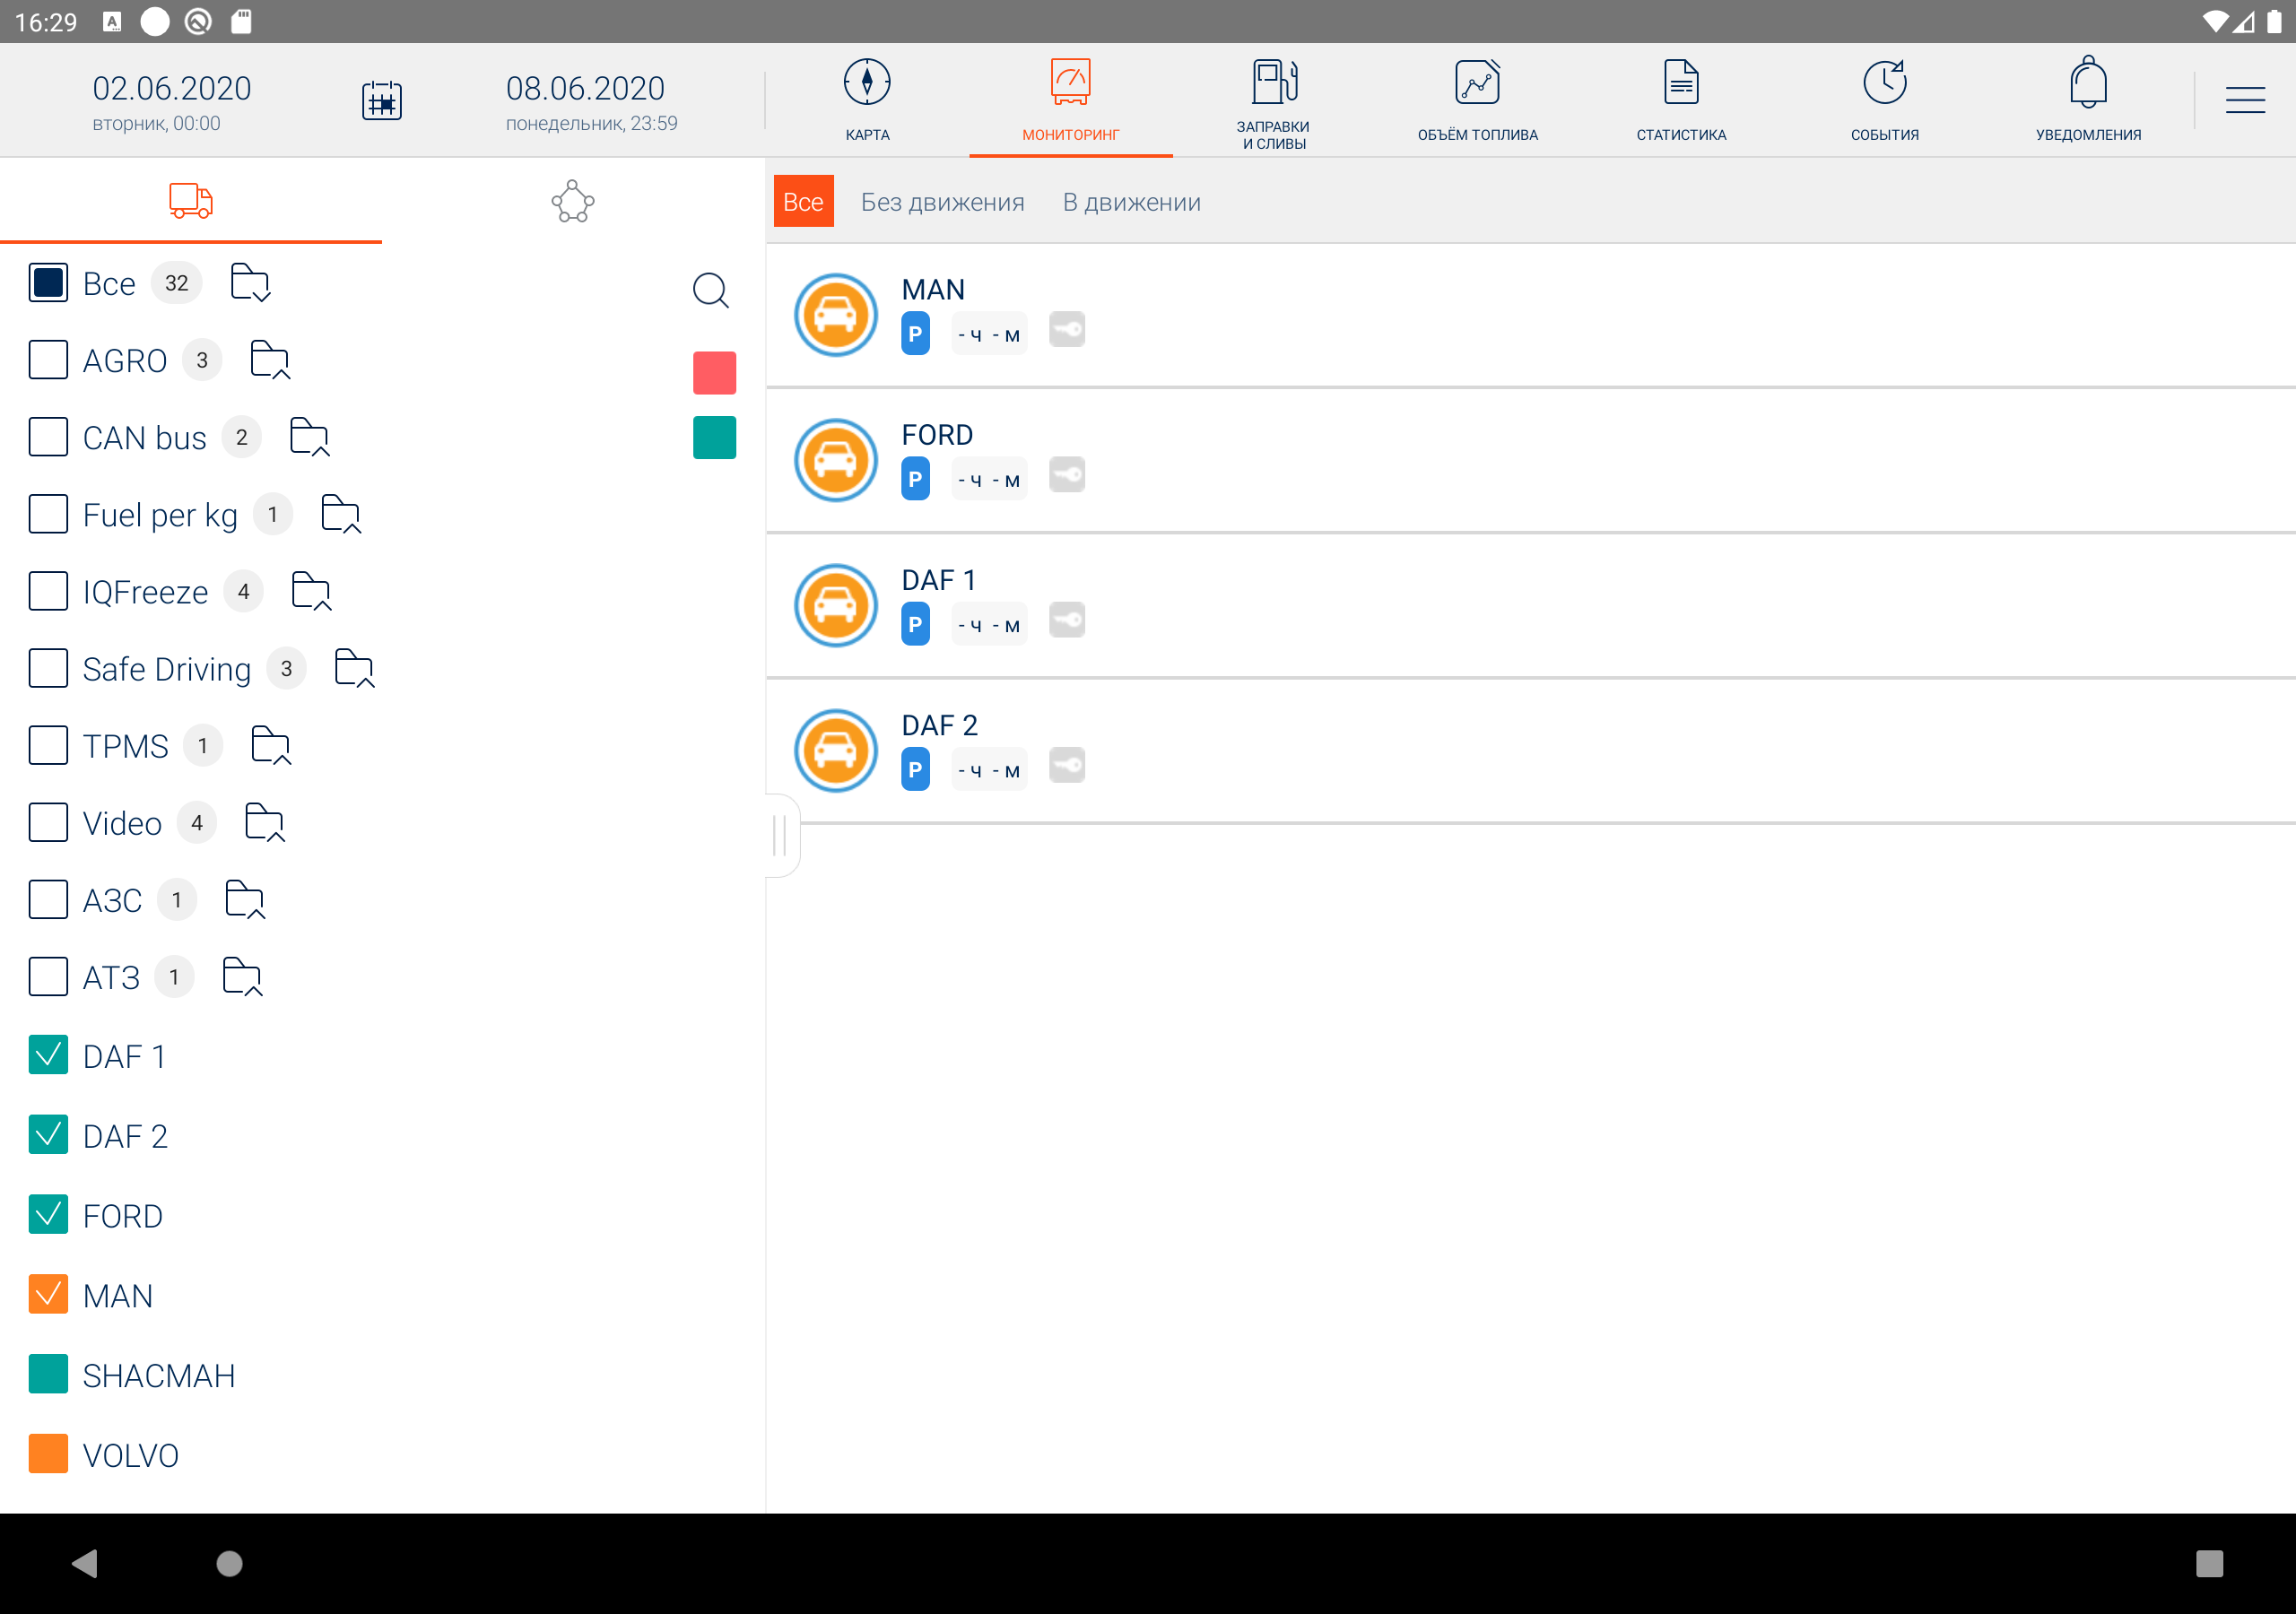Check the Video group checkbox
The width and height of the screenshot is (2296, 1614).
click(48, 822)
